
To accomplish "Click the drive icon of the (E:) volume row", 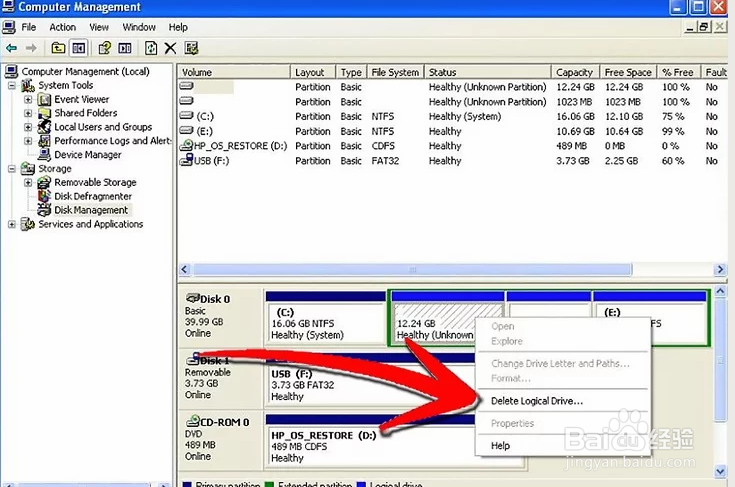I will click(x=187, y=130).
